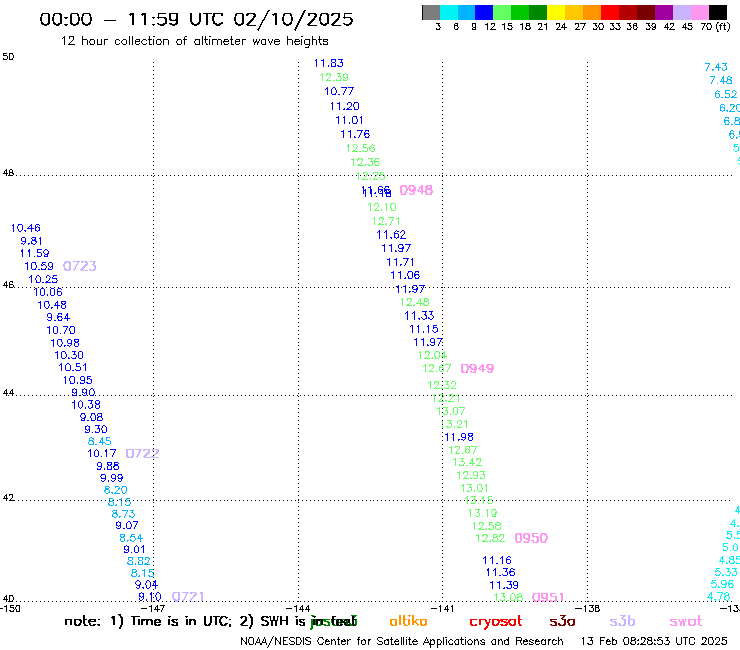This screenshot has width=740, height=650.
Task: Click the 'swot' satellite label
Action: (x=686, y=622)
